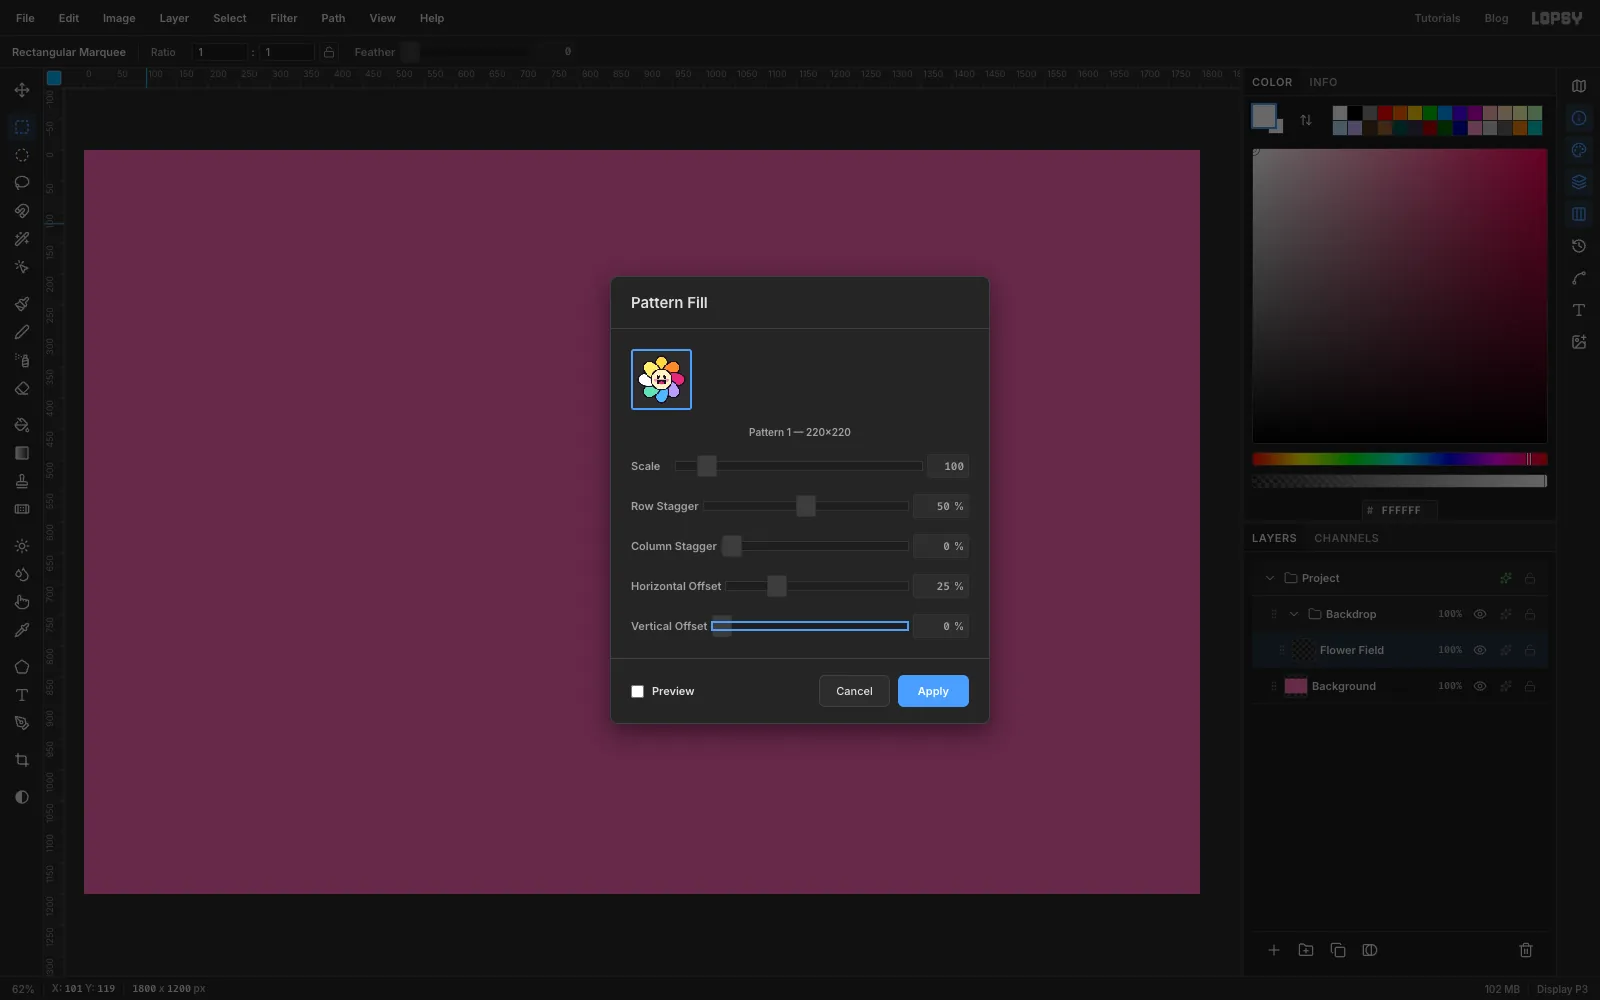Hide the Flower Field layer
1600x1000 pixels.
1480,650
